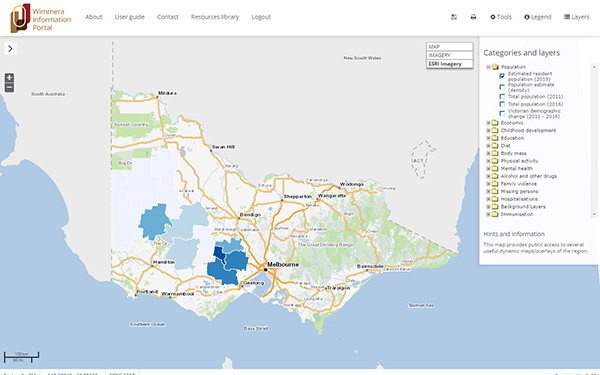Zoom in on the map
The height and width of the screenshot is (375, 600).
pyautogui.click(x=9, y=78)
